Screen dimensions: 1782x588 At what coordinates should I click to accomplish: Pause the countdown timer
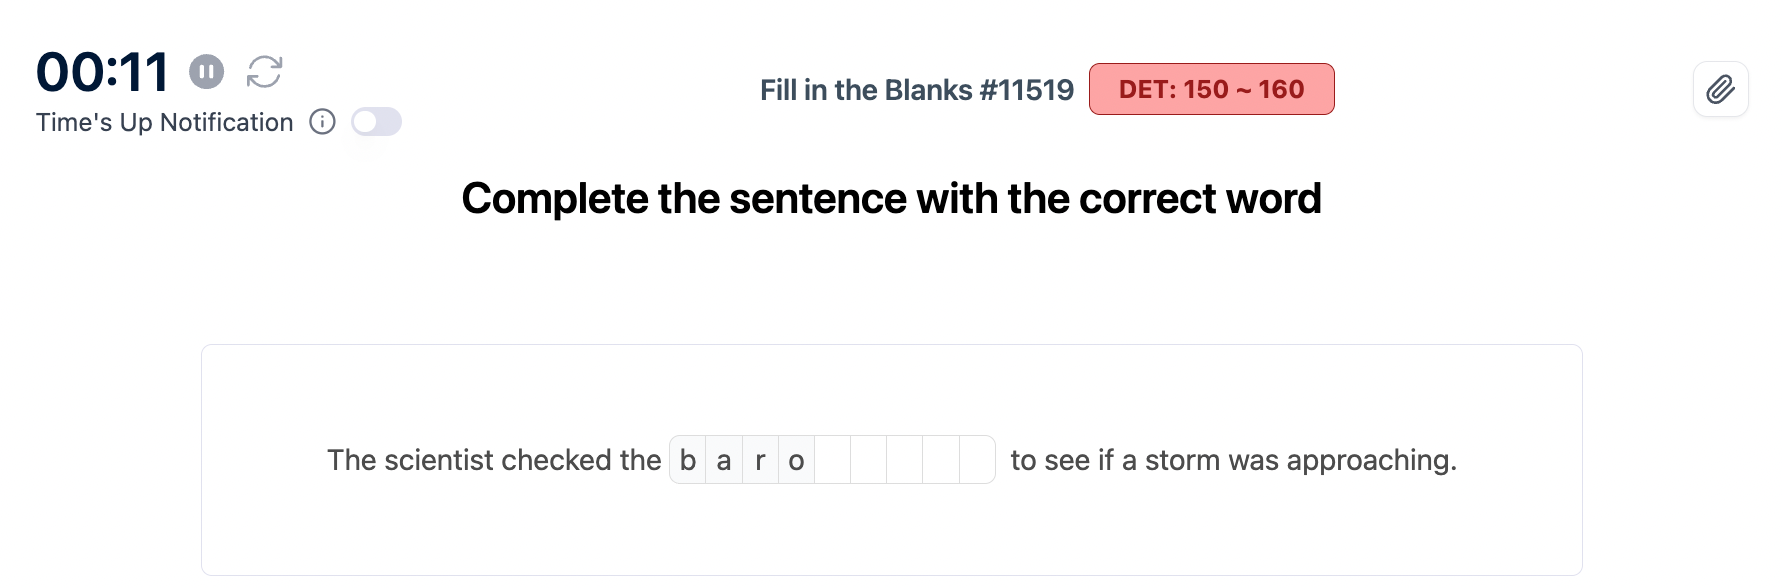pyautogui.click(x=207, y=72)
